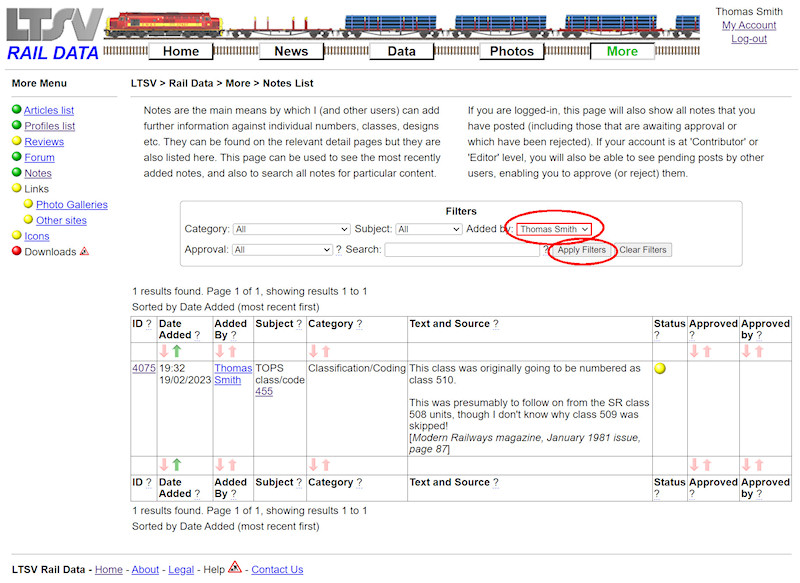The height and width of the screenshot is (583, 800).
Task: Click the yellow status dot for note 4075
Action: (660, 369)
